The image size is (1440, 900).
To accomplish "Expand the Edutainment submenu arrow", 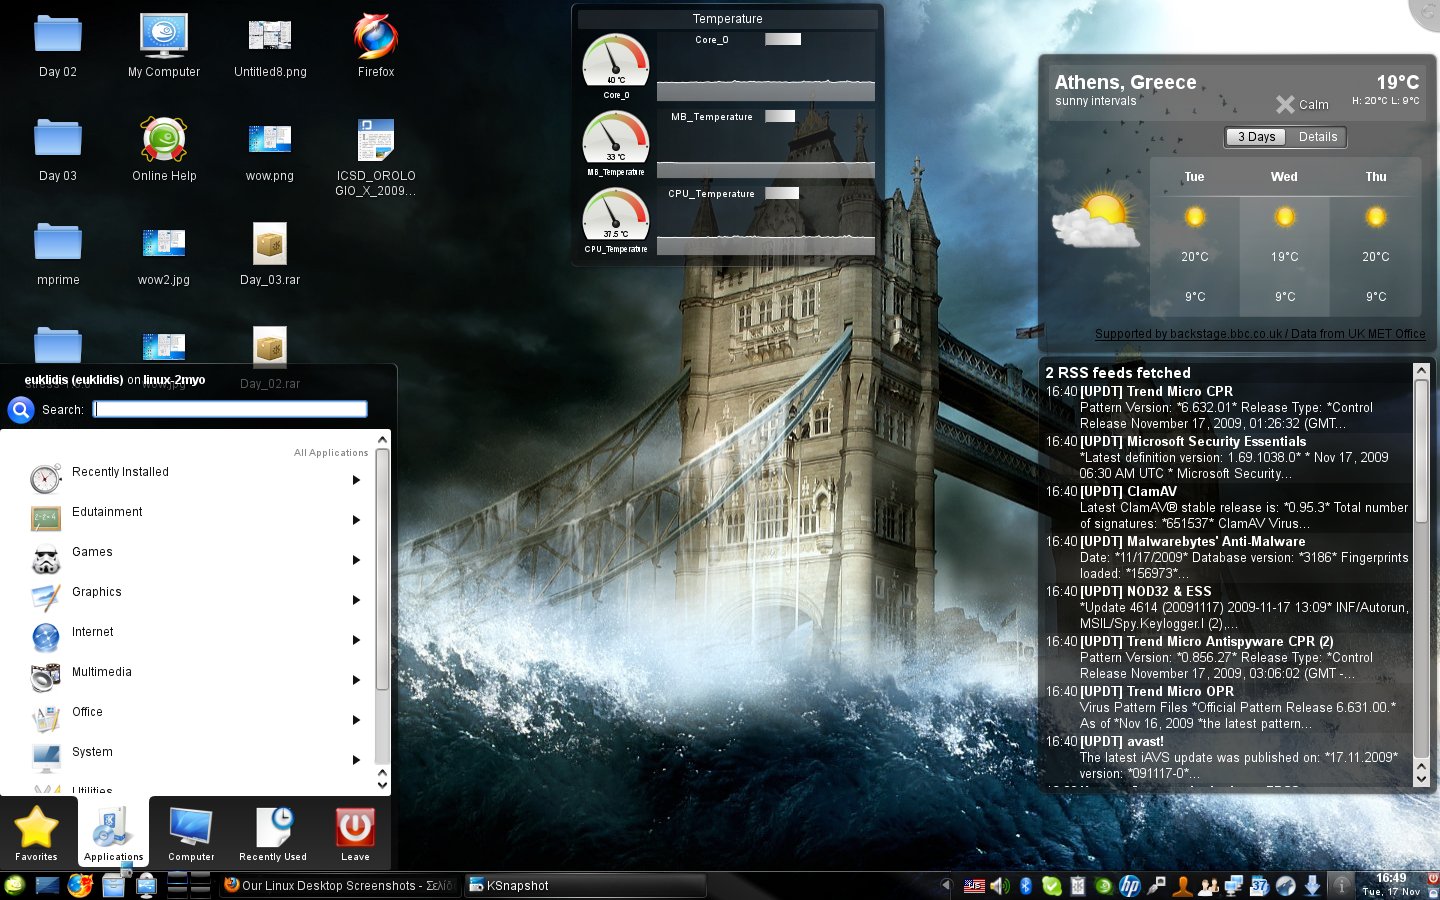I will (356, 520).
